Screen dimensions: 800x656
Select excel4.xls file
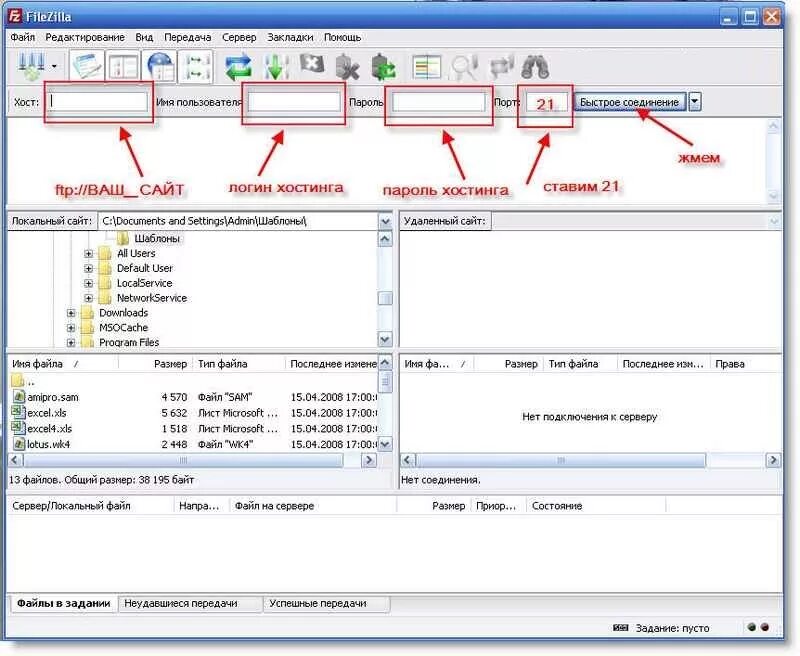click(x=49, y=428)
